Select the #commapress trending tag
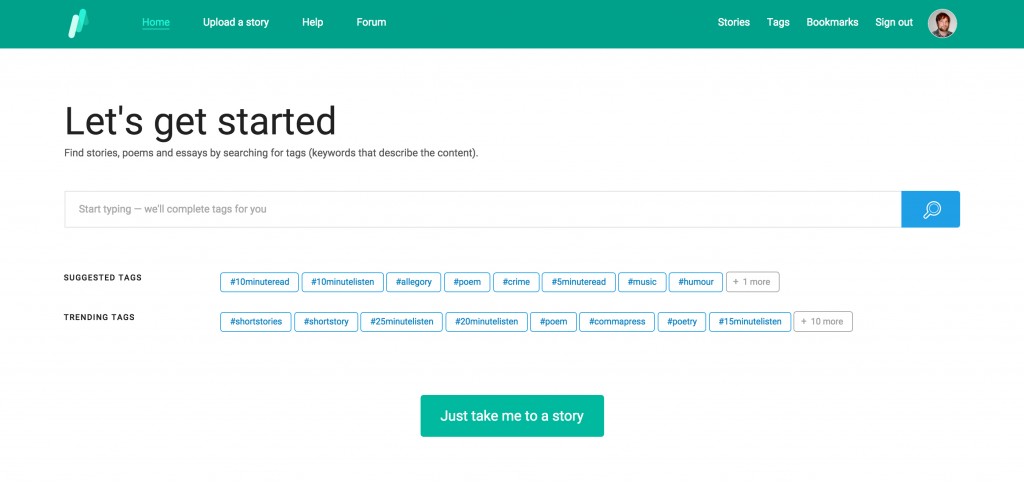The height and width of the screenshot is (486, 1024). 617,322
